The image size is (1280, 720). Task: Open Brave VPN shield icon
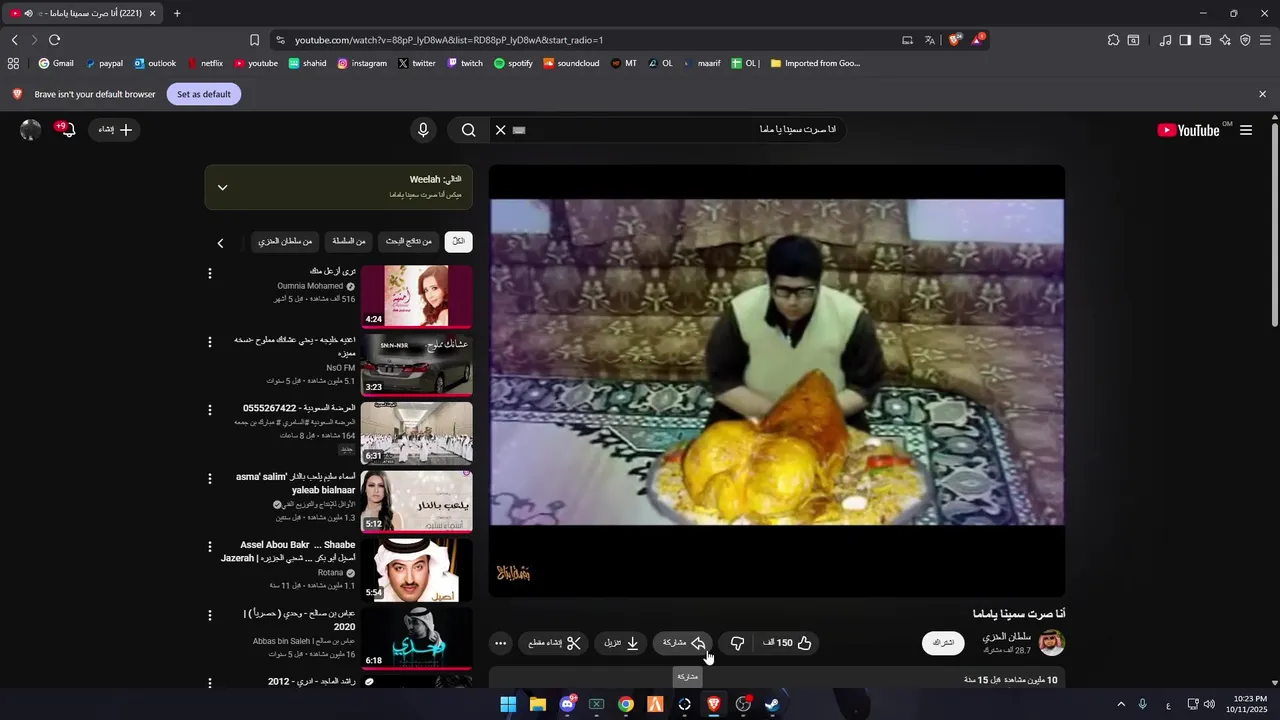(x=1245, y=40)
